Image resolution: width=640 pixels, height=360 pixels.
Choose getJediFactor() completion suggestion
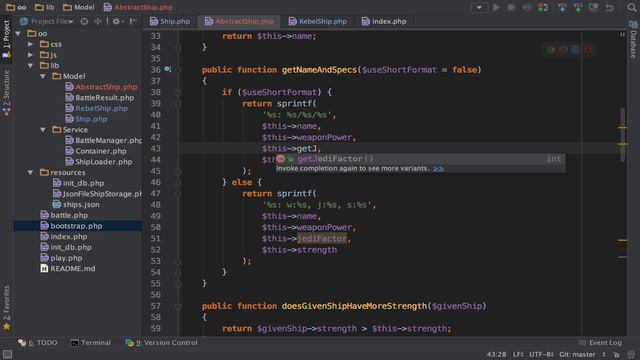tap(420, 159)
